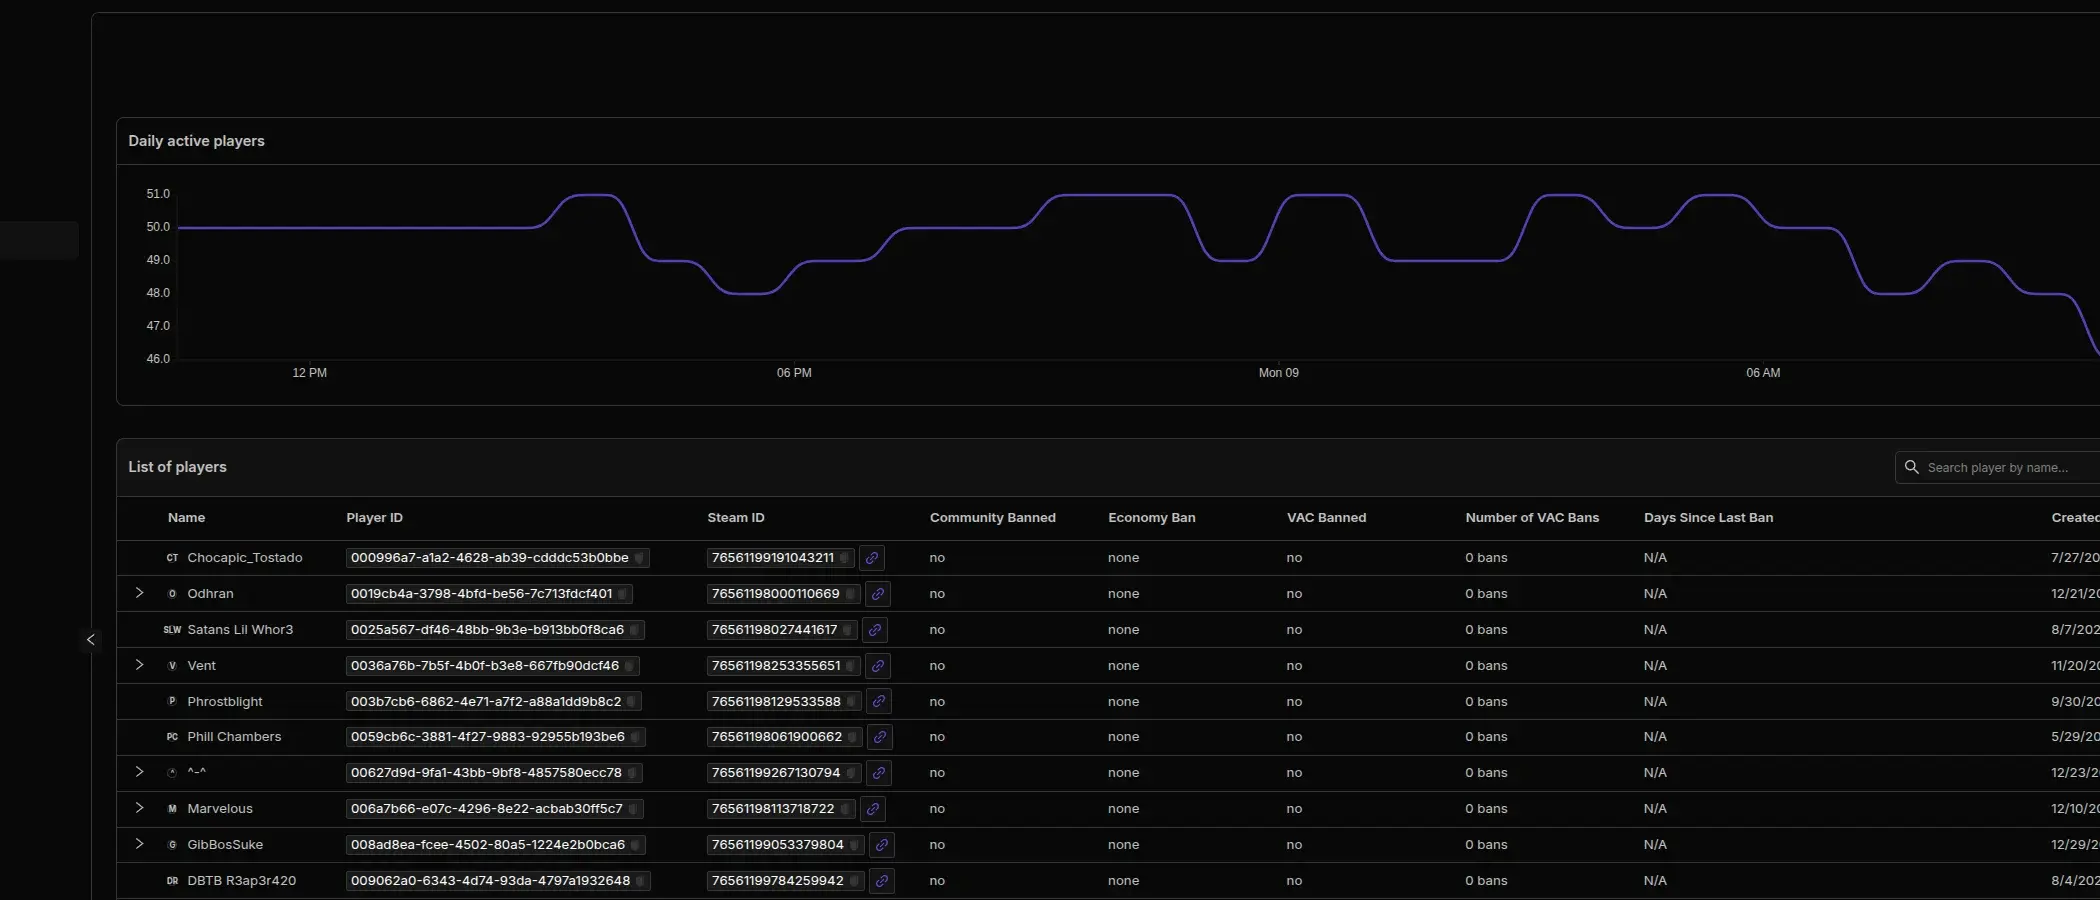Click the ^-^ player's avatar badge
The height and width of the screenshot is (900, 2100).
pos(171,772)
